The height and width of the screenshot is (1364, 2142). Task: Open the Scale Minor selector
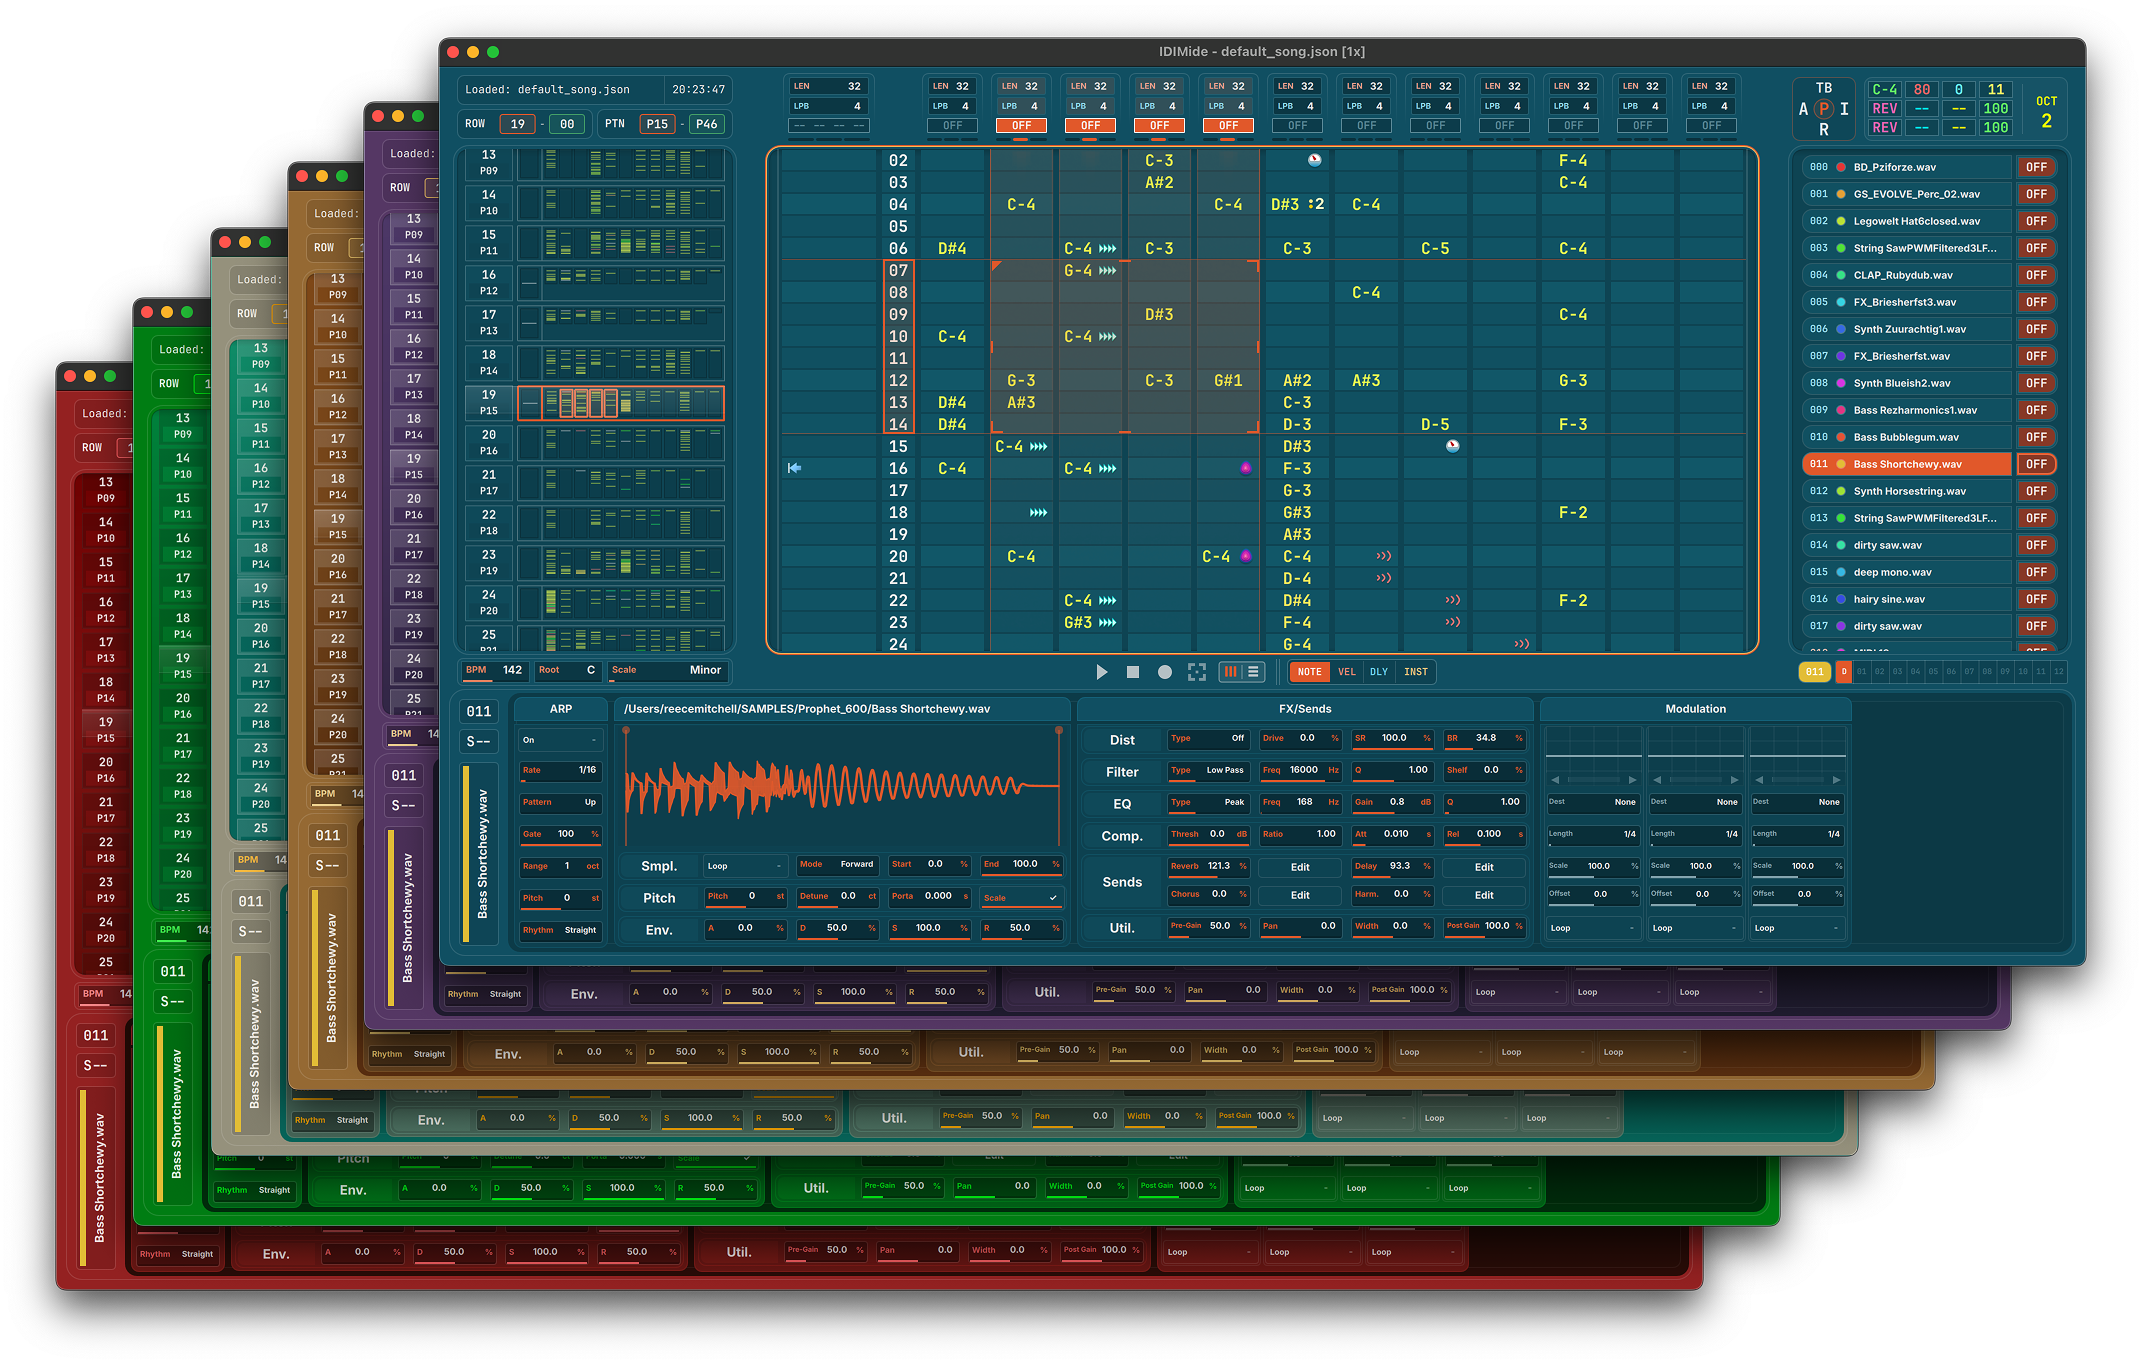click(x=667, y=670)
